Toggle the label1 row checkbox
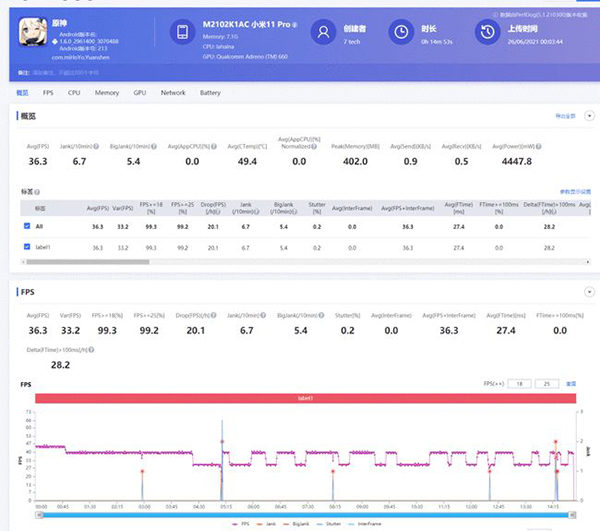600x531 pixels. coord(26,247)
